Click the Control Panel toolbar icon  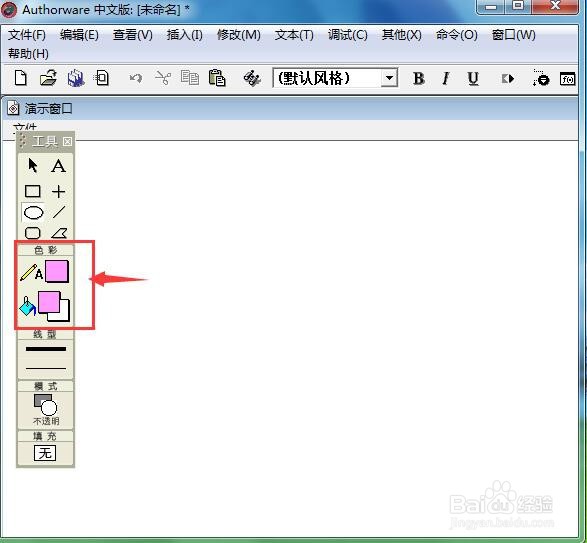coord(541,78)
